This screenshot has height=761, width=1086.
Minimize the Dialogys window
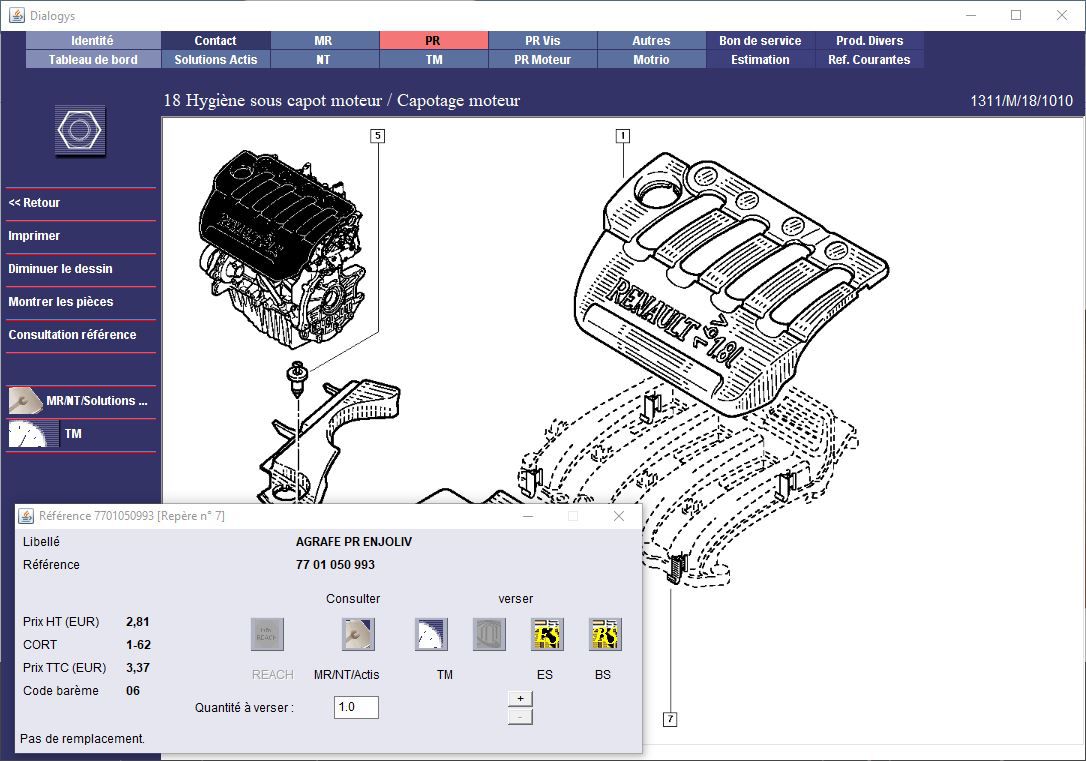click(971, 15)
